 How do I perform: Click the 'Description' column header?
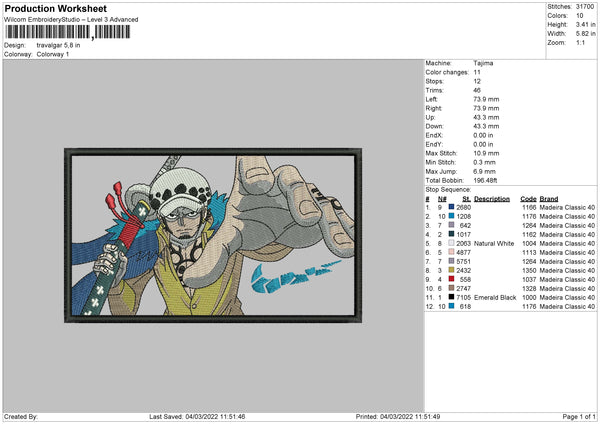coord(492,199)
